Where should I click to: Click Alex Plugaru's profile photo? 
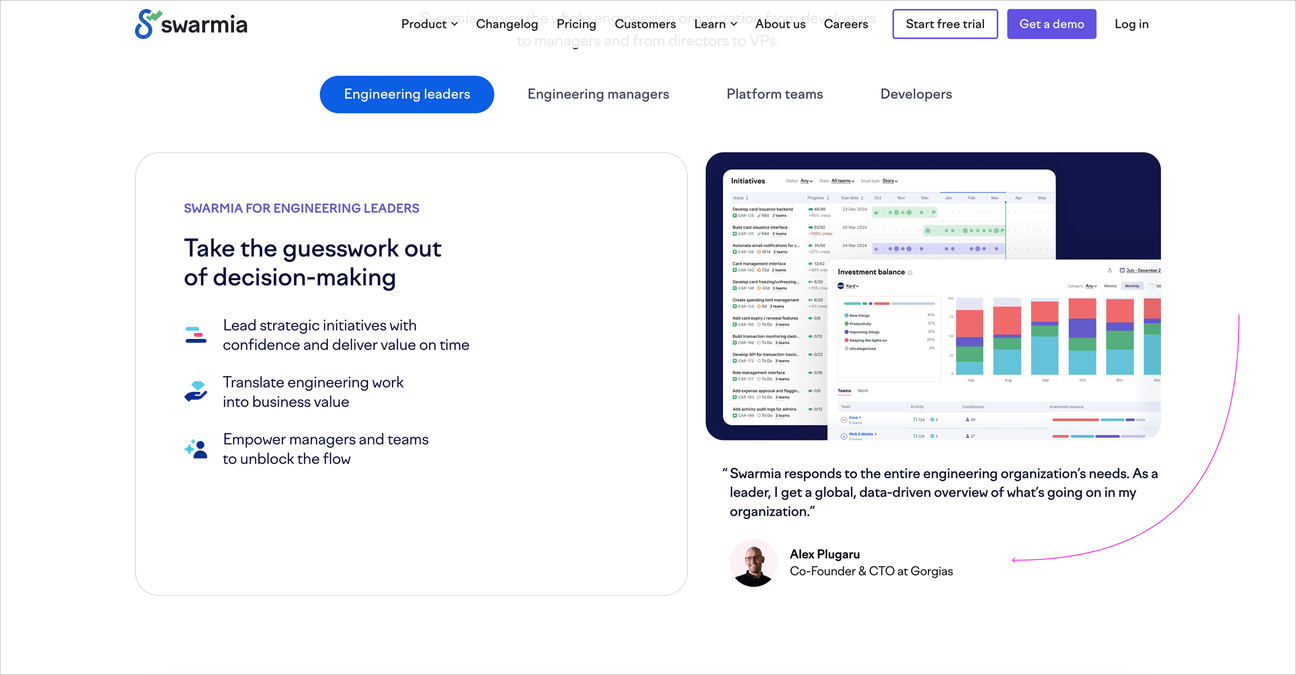[753, 564]
